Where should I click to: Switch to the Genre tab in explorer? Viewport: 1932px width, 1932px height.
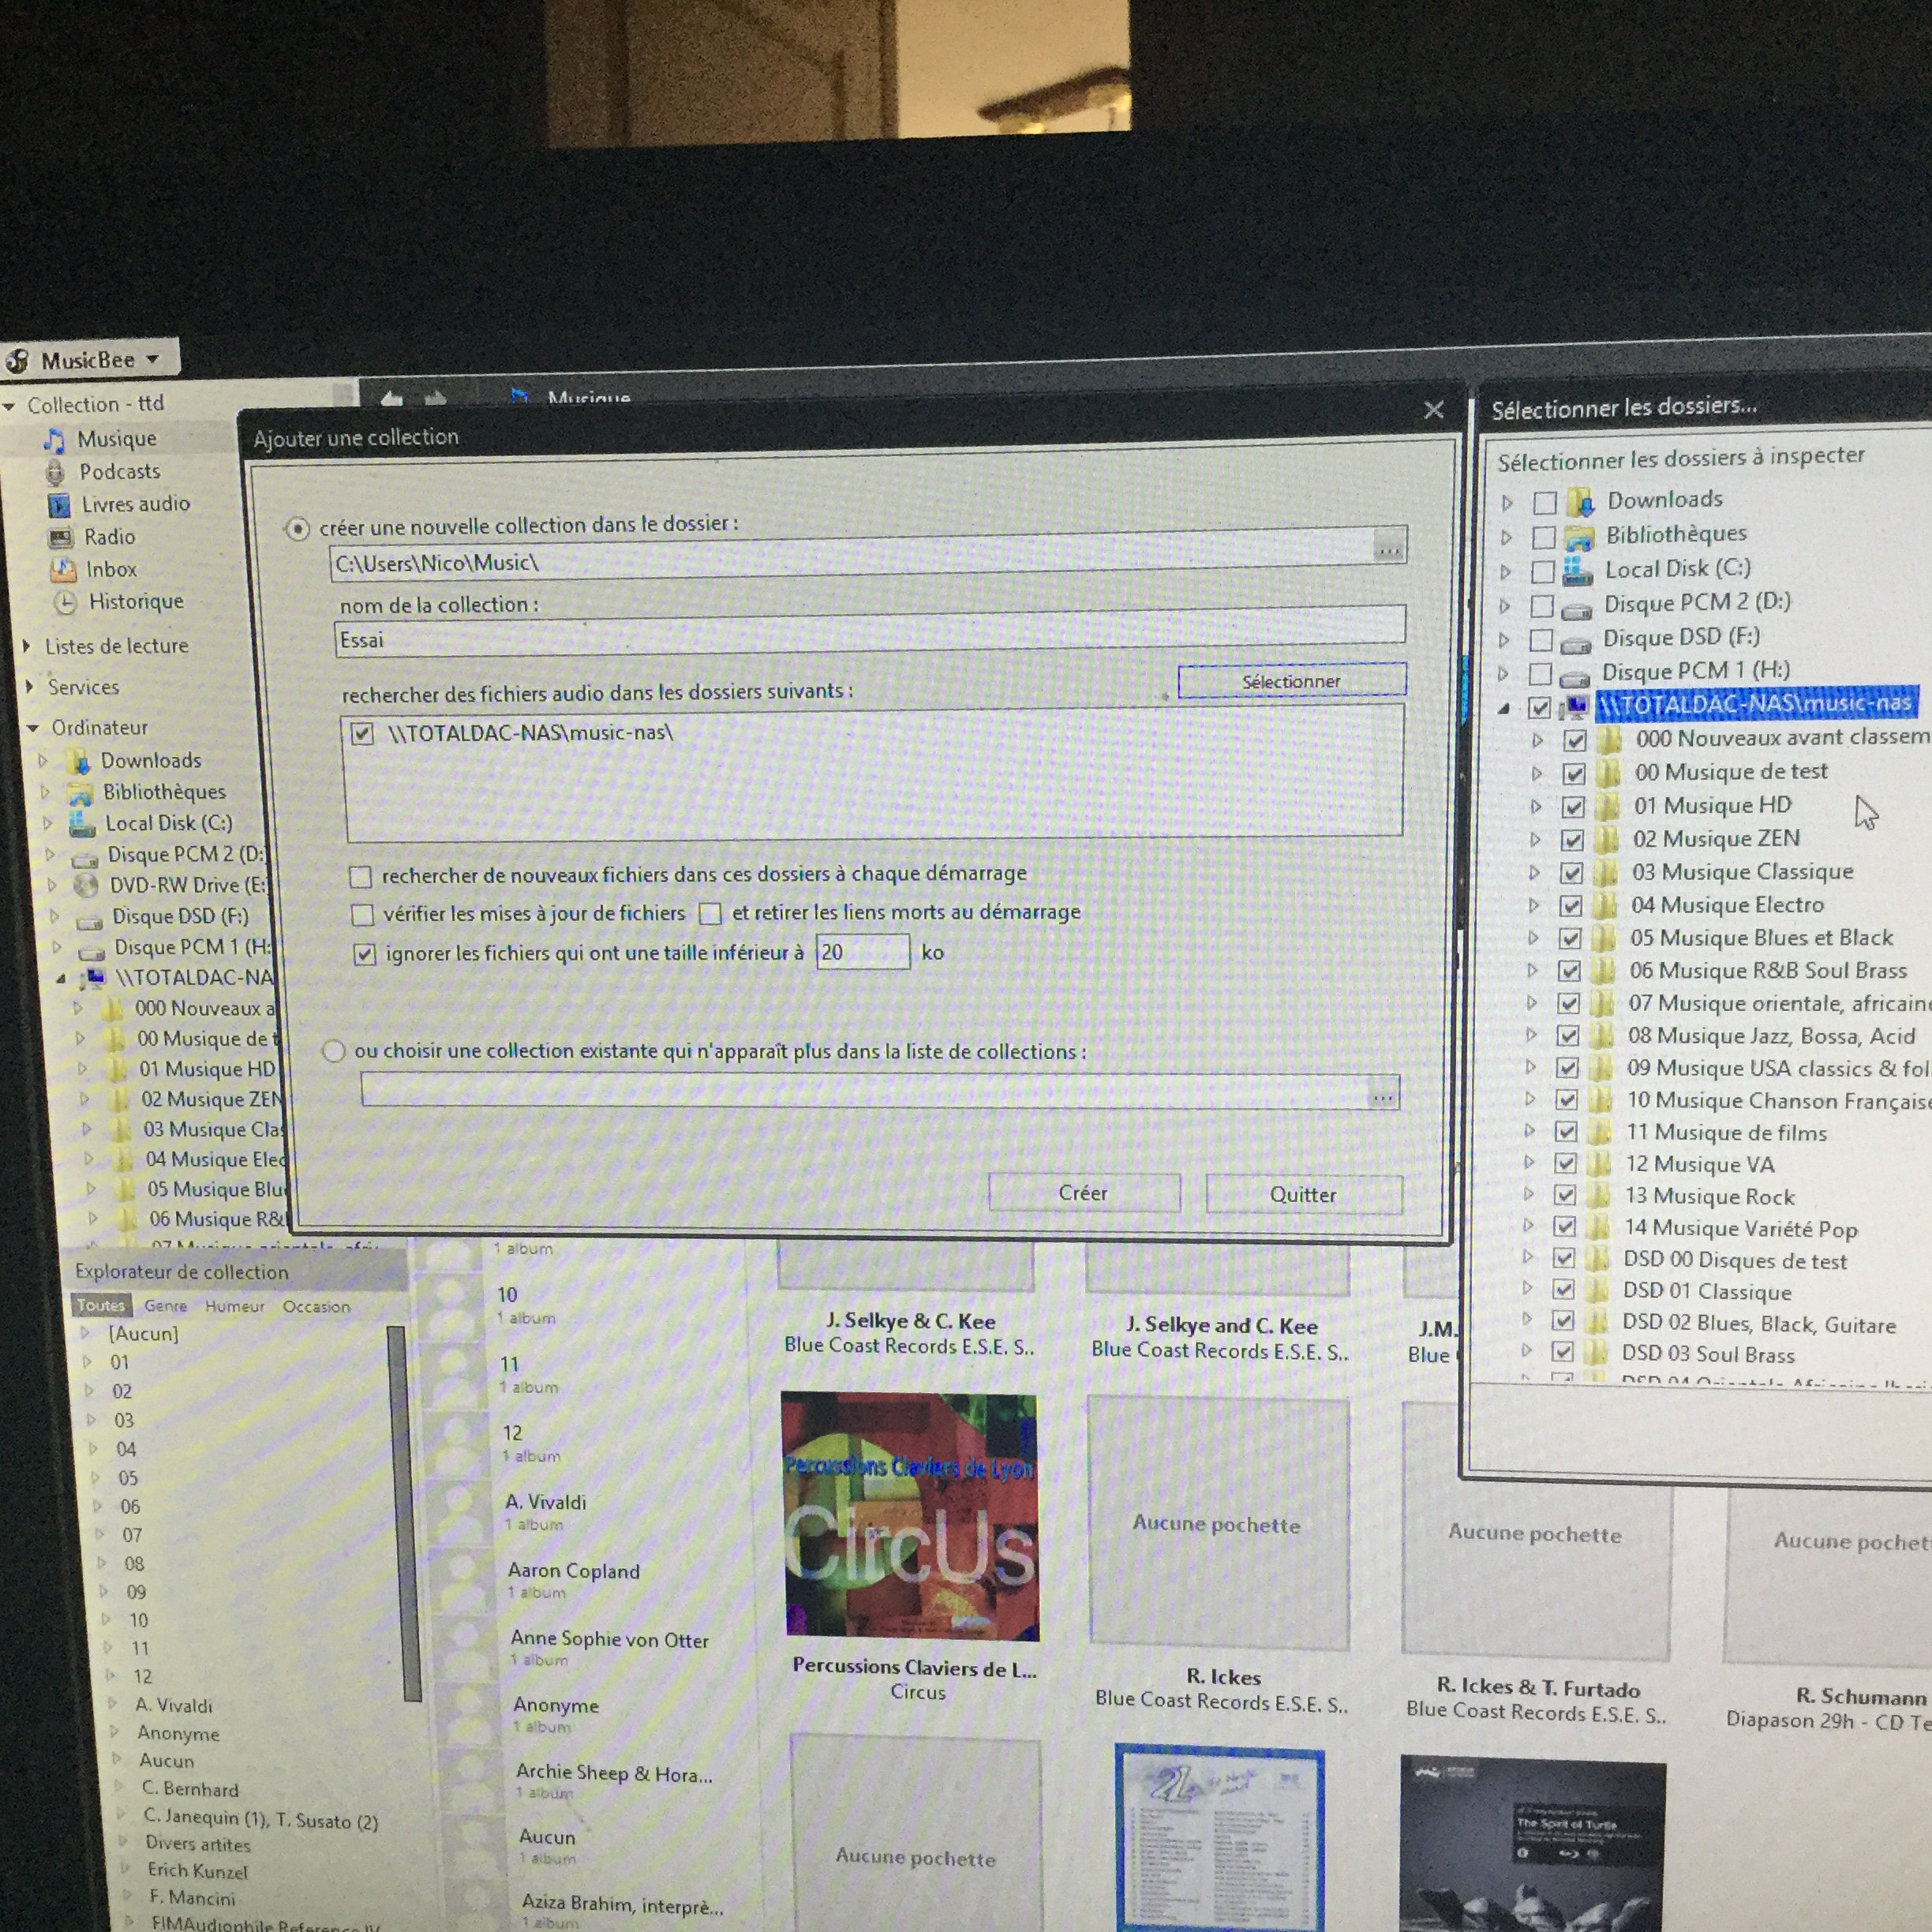point(165,1306)
